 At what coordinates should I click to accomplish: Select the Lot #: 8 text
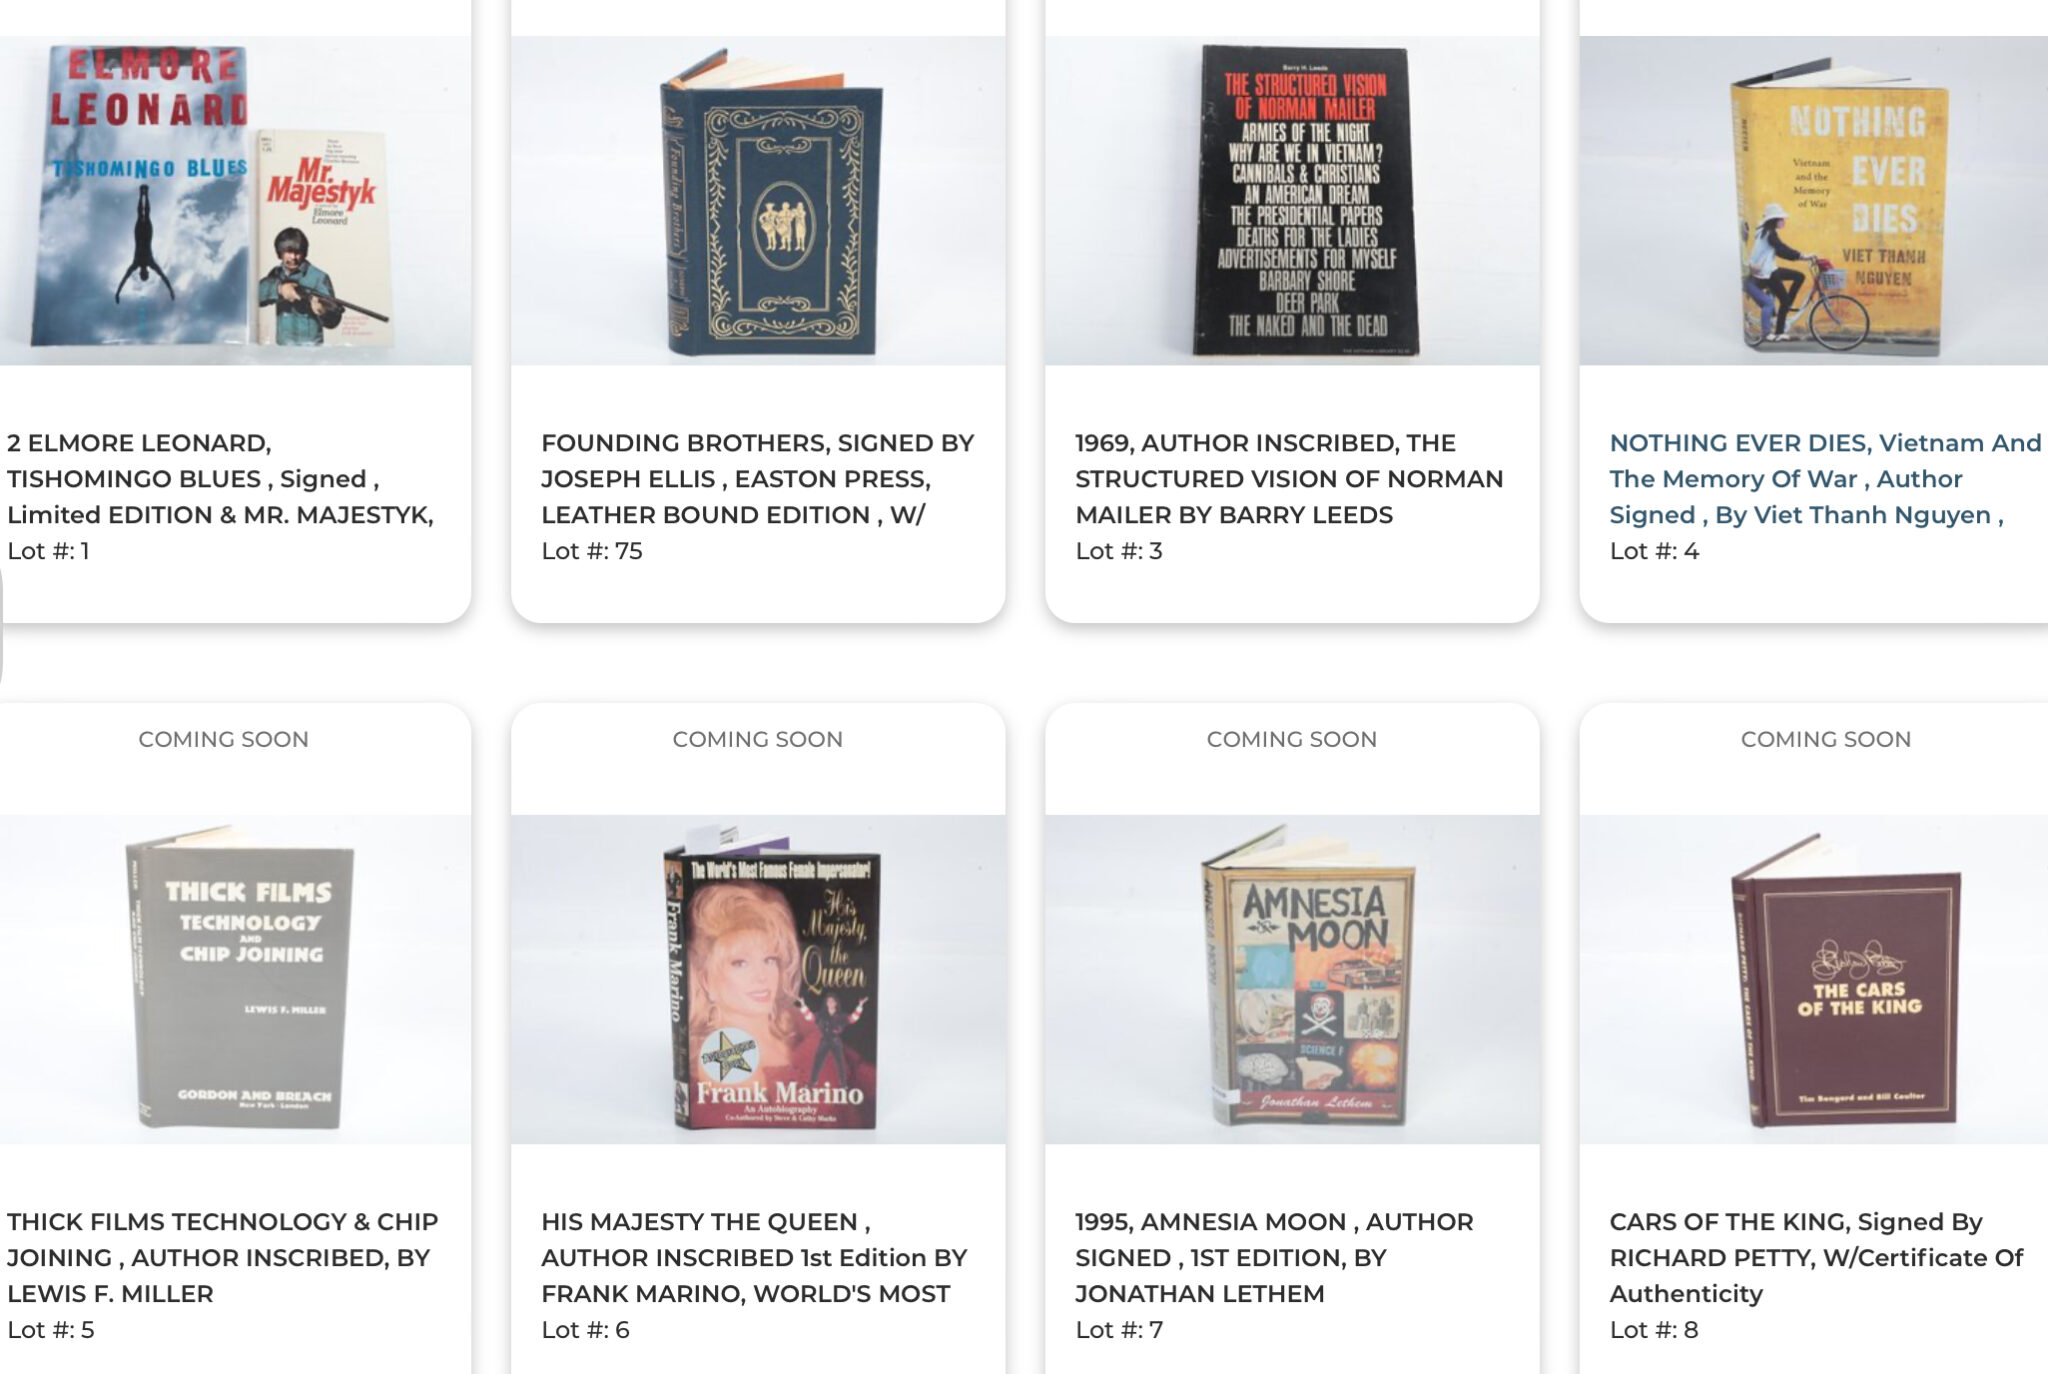(x=1653, y=1330)
